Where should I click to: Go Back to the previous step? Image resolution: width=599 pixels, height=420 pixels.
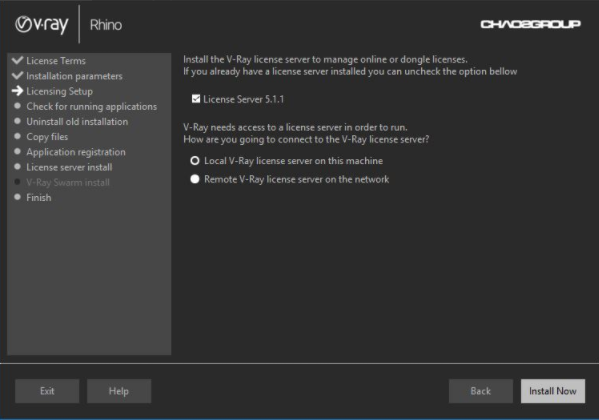click(x=481, y=391)
